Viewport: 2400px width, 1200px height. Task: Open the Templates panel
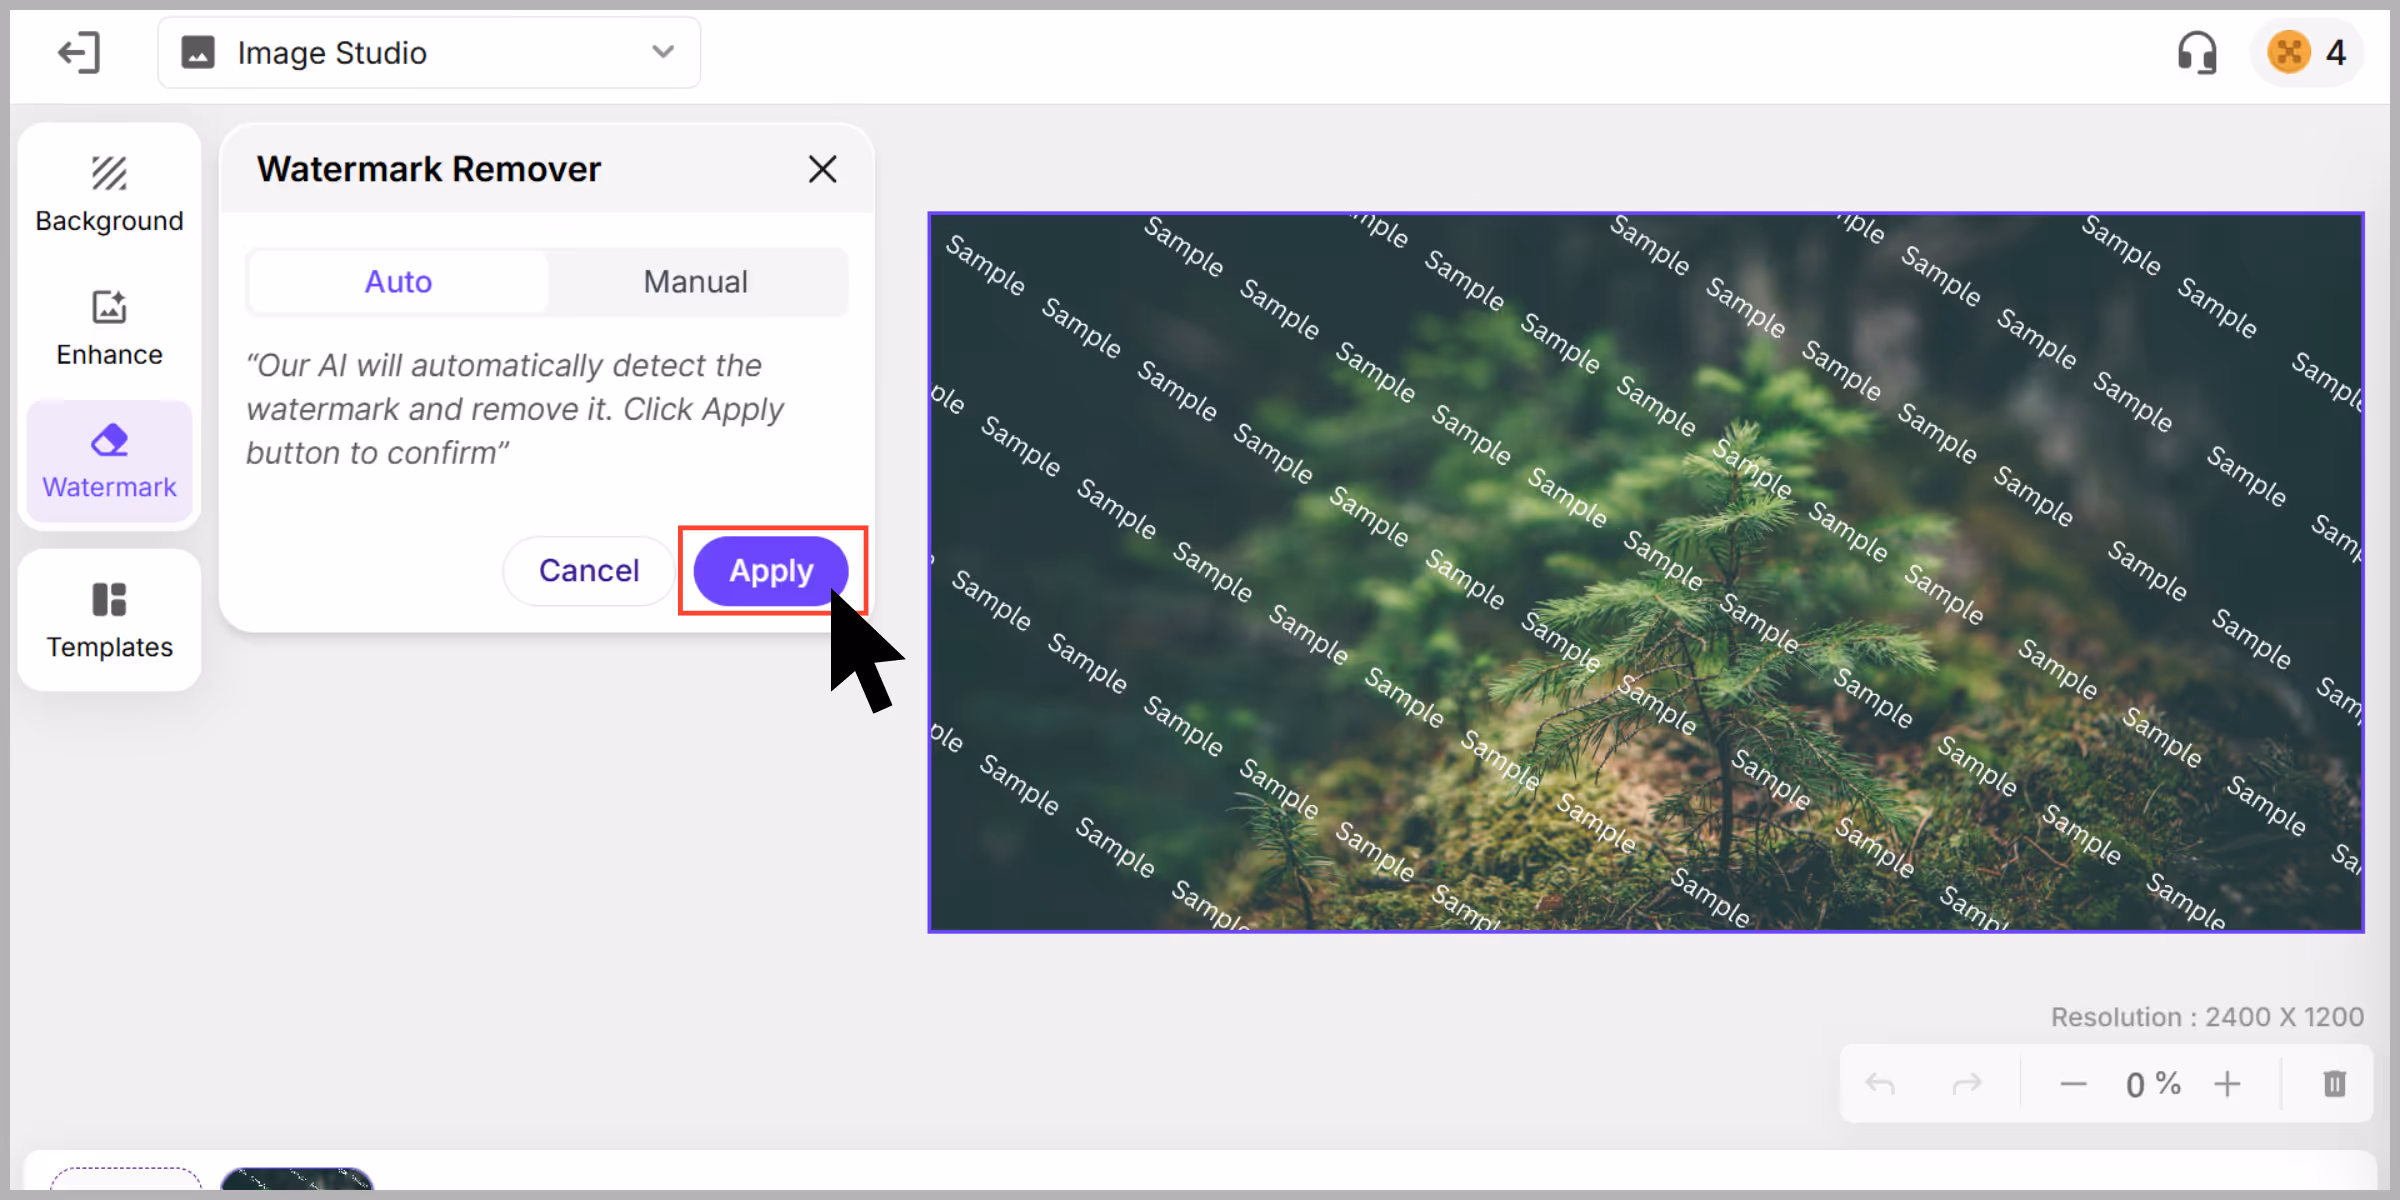pyautogui.click(x=109, y=620)
